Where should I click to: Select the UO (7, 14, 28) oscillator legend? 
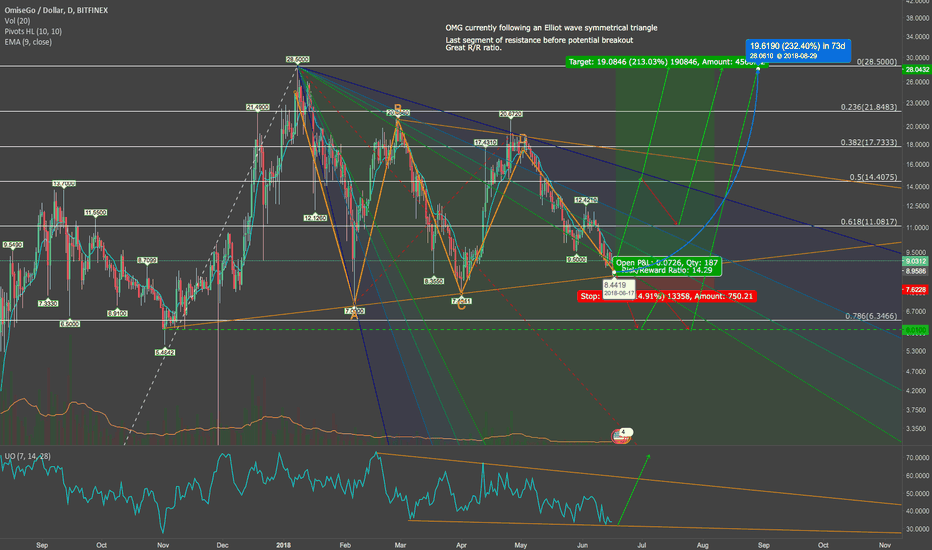tap(28, 456)
